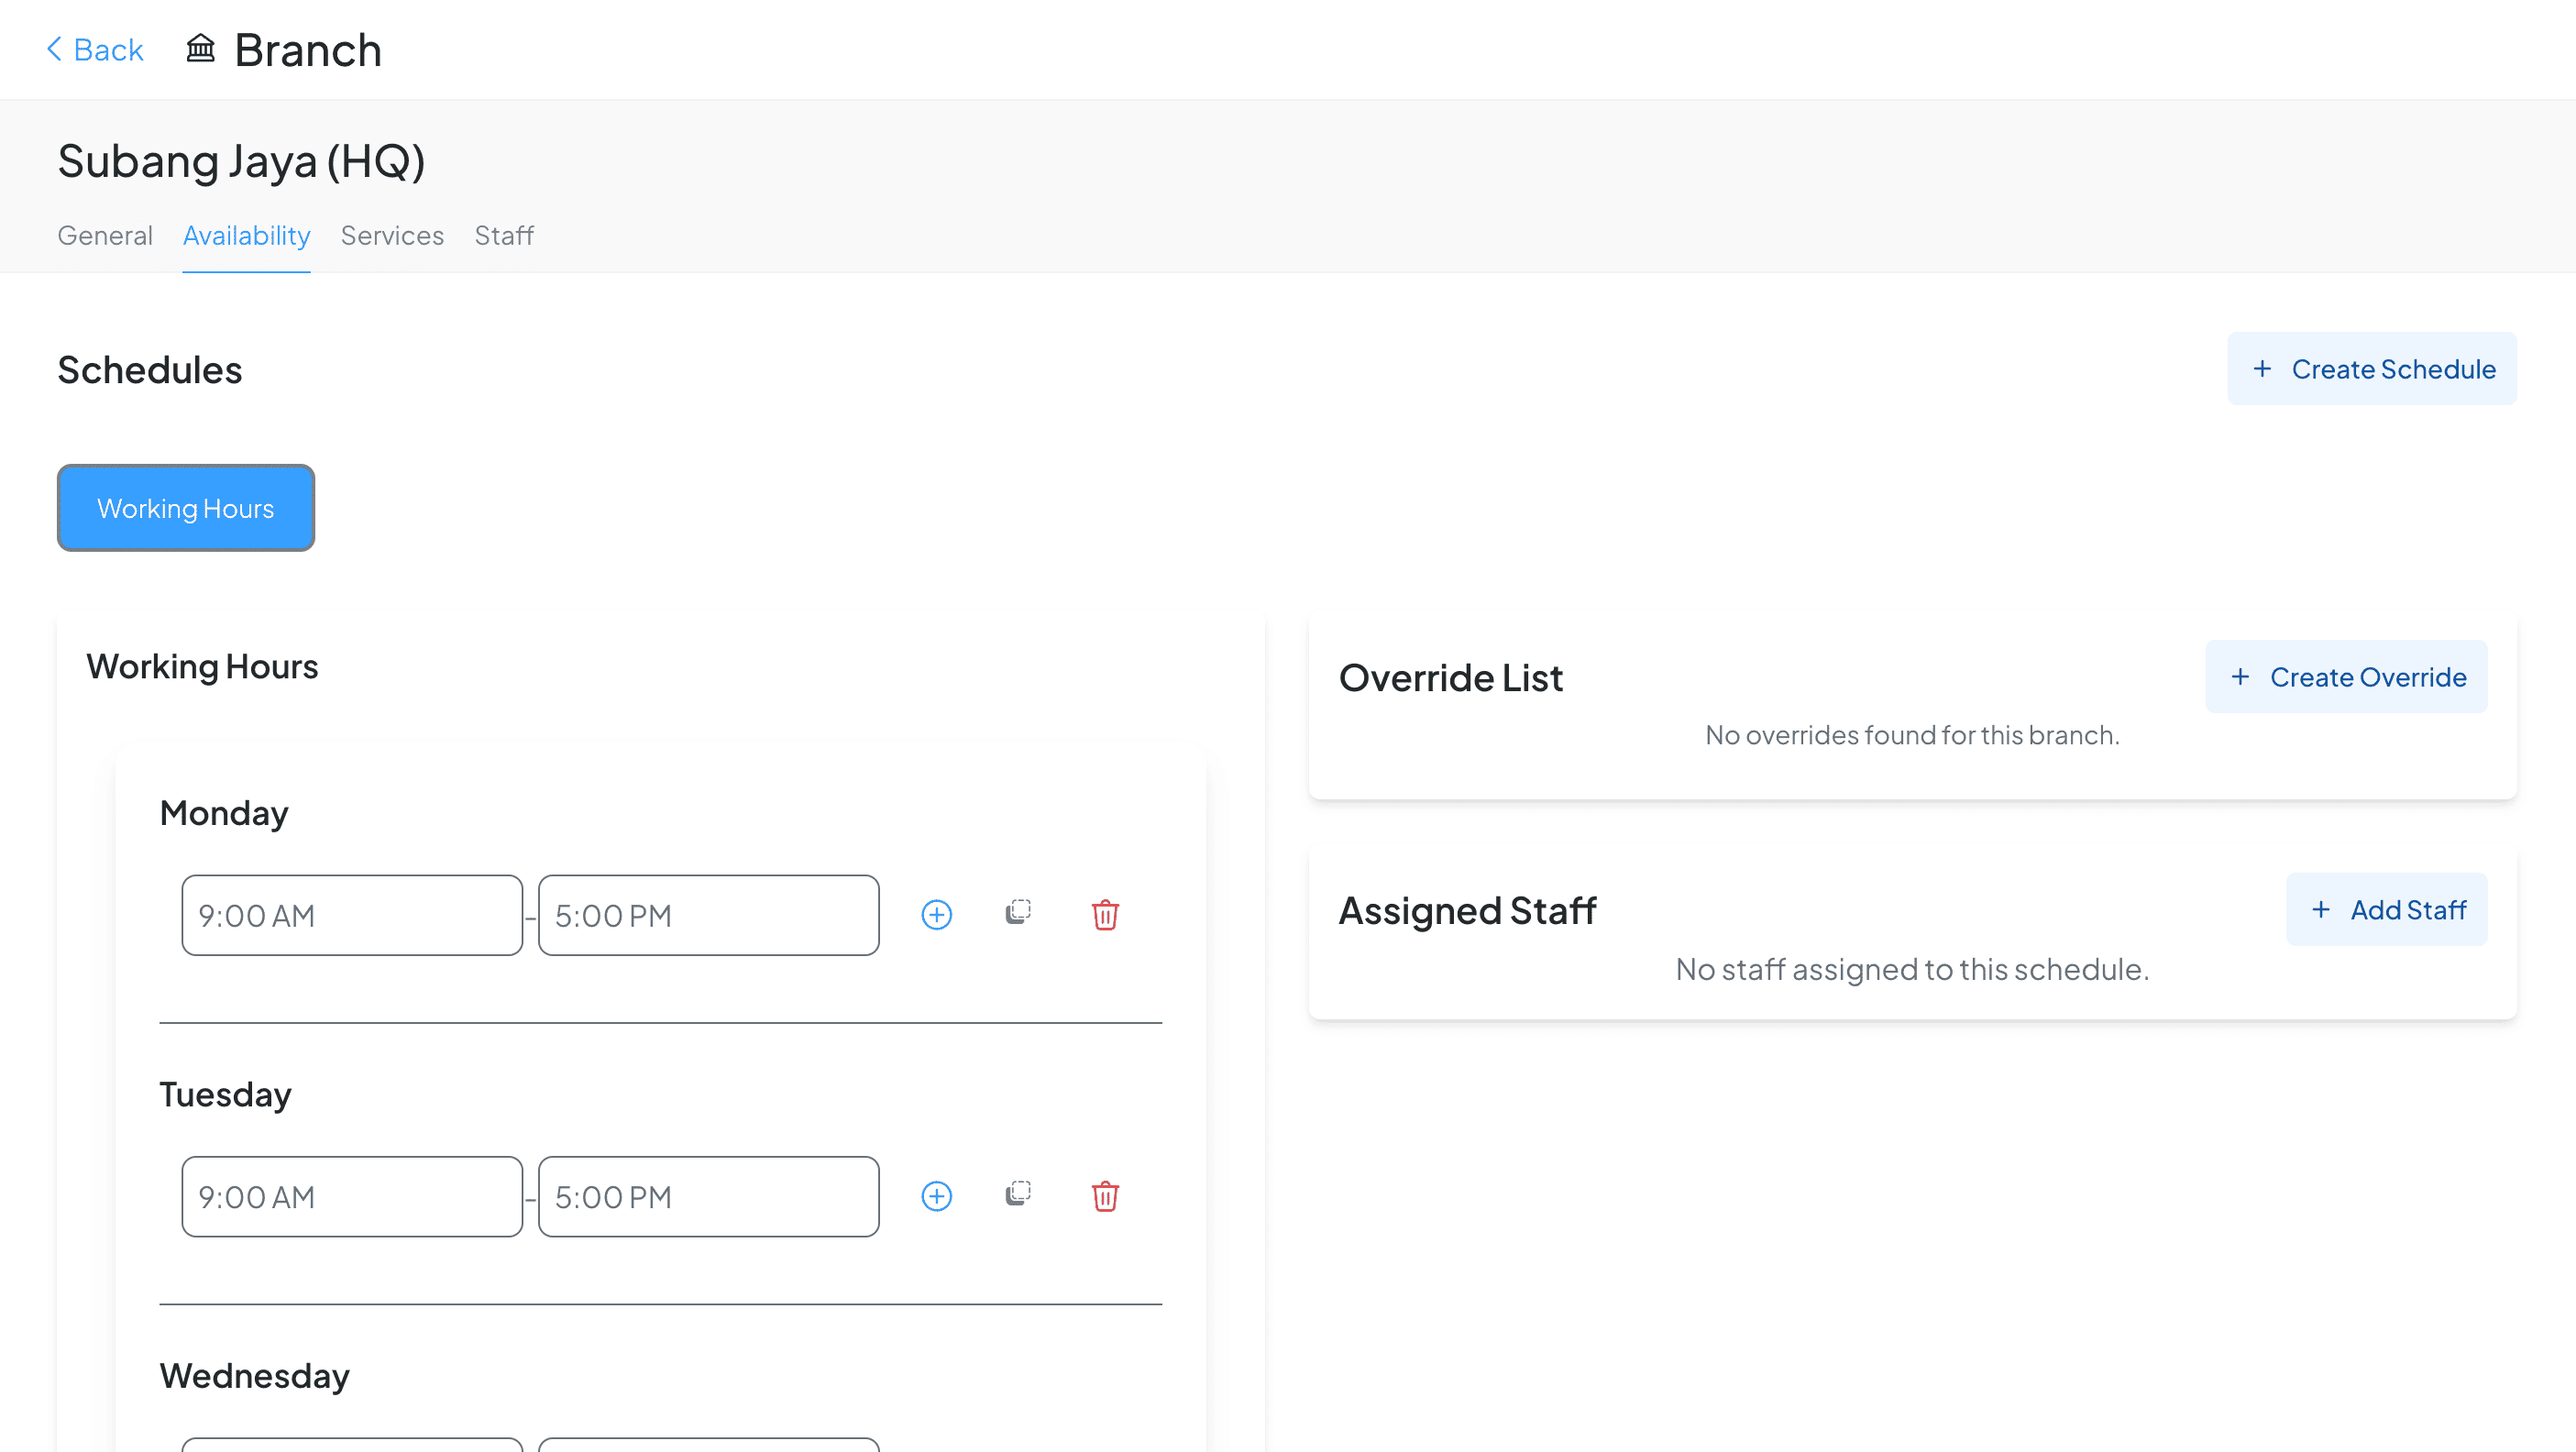The height and width of the screenshot is (1452, 2576).
Task: Delete Monday's time slot with trash icon
Action: click(1105, 915)
